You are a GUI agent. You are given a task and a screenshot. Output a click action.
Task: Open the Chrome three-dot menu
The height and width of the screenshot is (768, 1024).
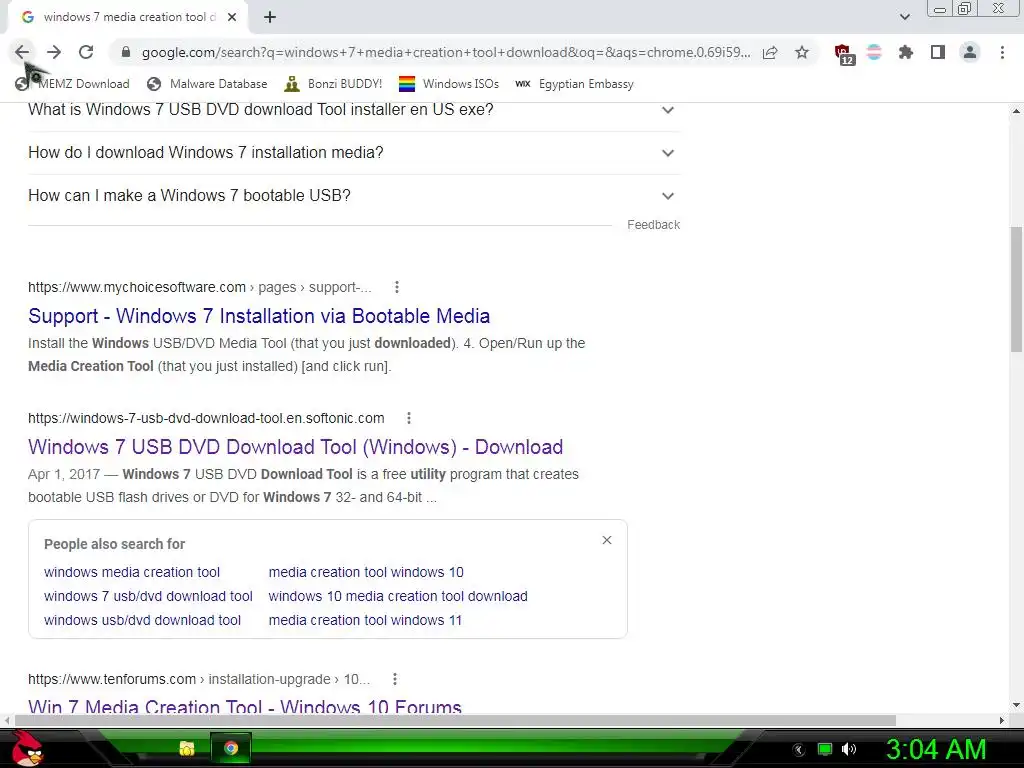pyautogui.click(x=1002, y=52)
